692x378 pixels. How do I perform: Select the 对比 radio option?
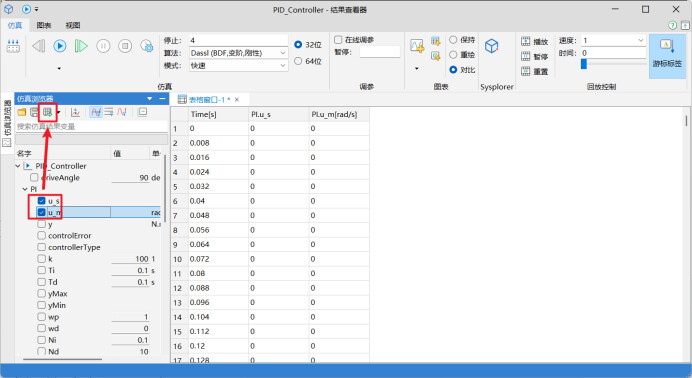pos(453,70)
